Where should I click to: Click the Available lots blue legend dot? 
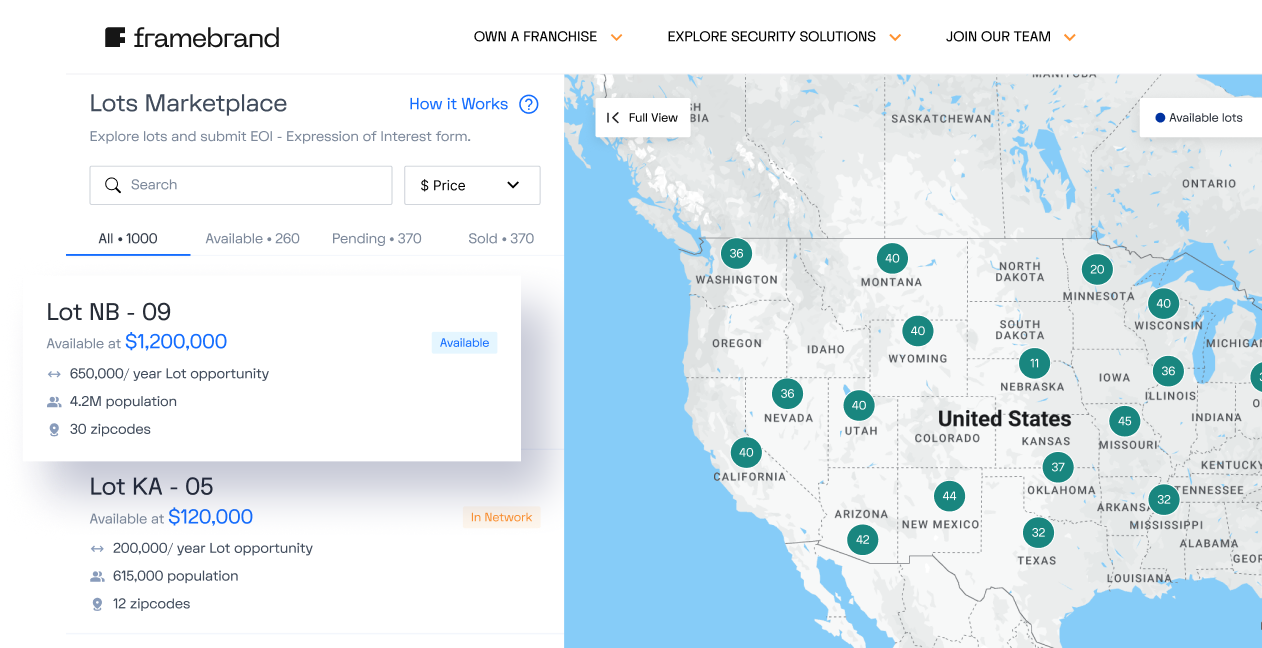(x=1160, y=118)
